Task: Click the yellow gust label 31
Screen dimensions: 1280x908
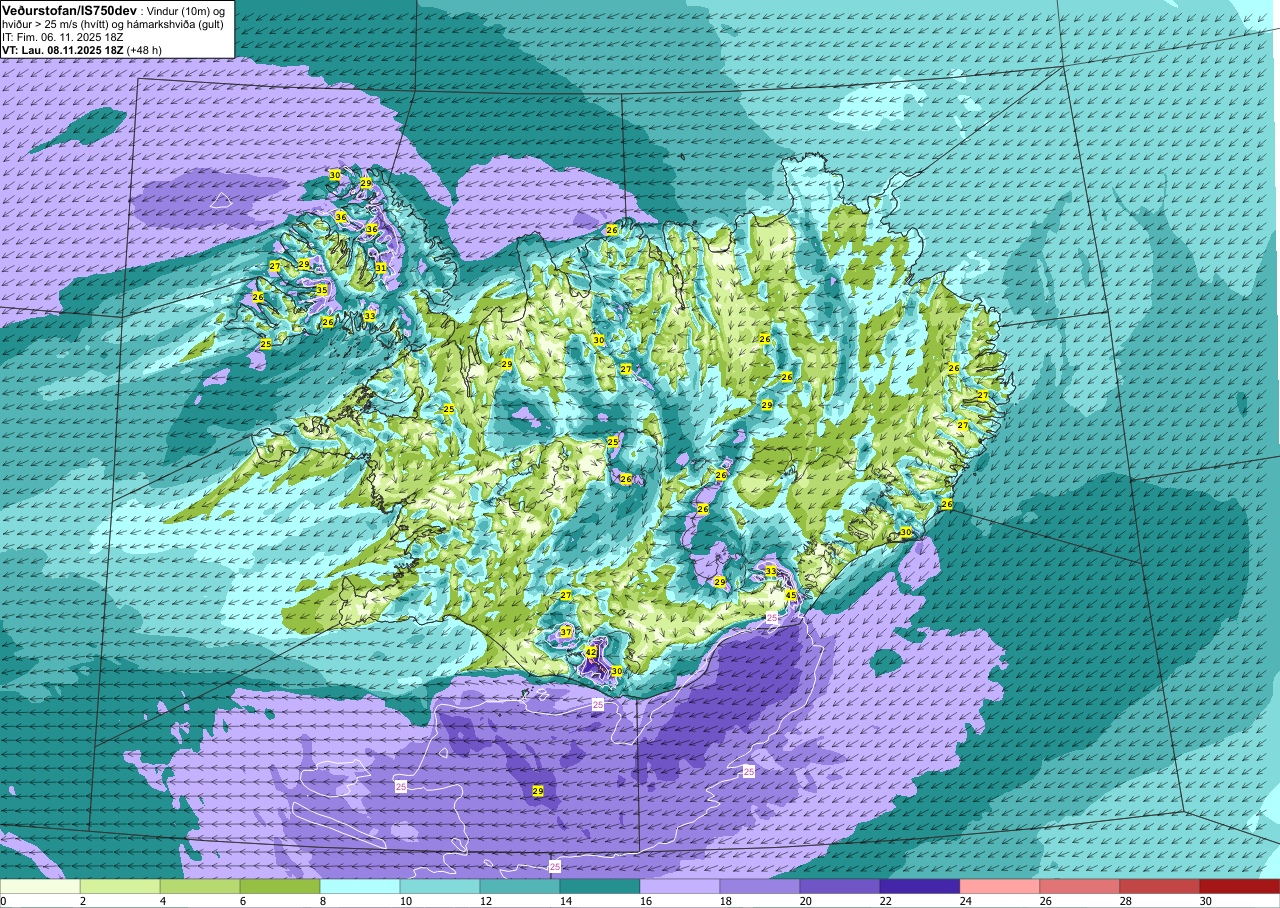Action: point(381,268)
